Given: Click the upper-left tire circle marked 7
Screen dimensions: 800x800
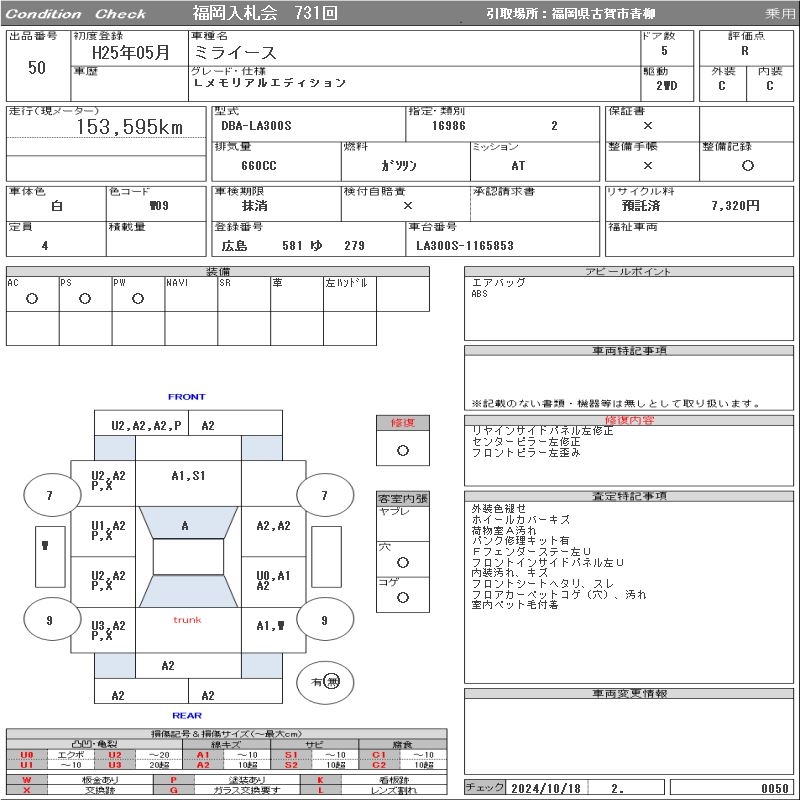Looking at the screenshot, I should (x=50, y=495).
